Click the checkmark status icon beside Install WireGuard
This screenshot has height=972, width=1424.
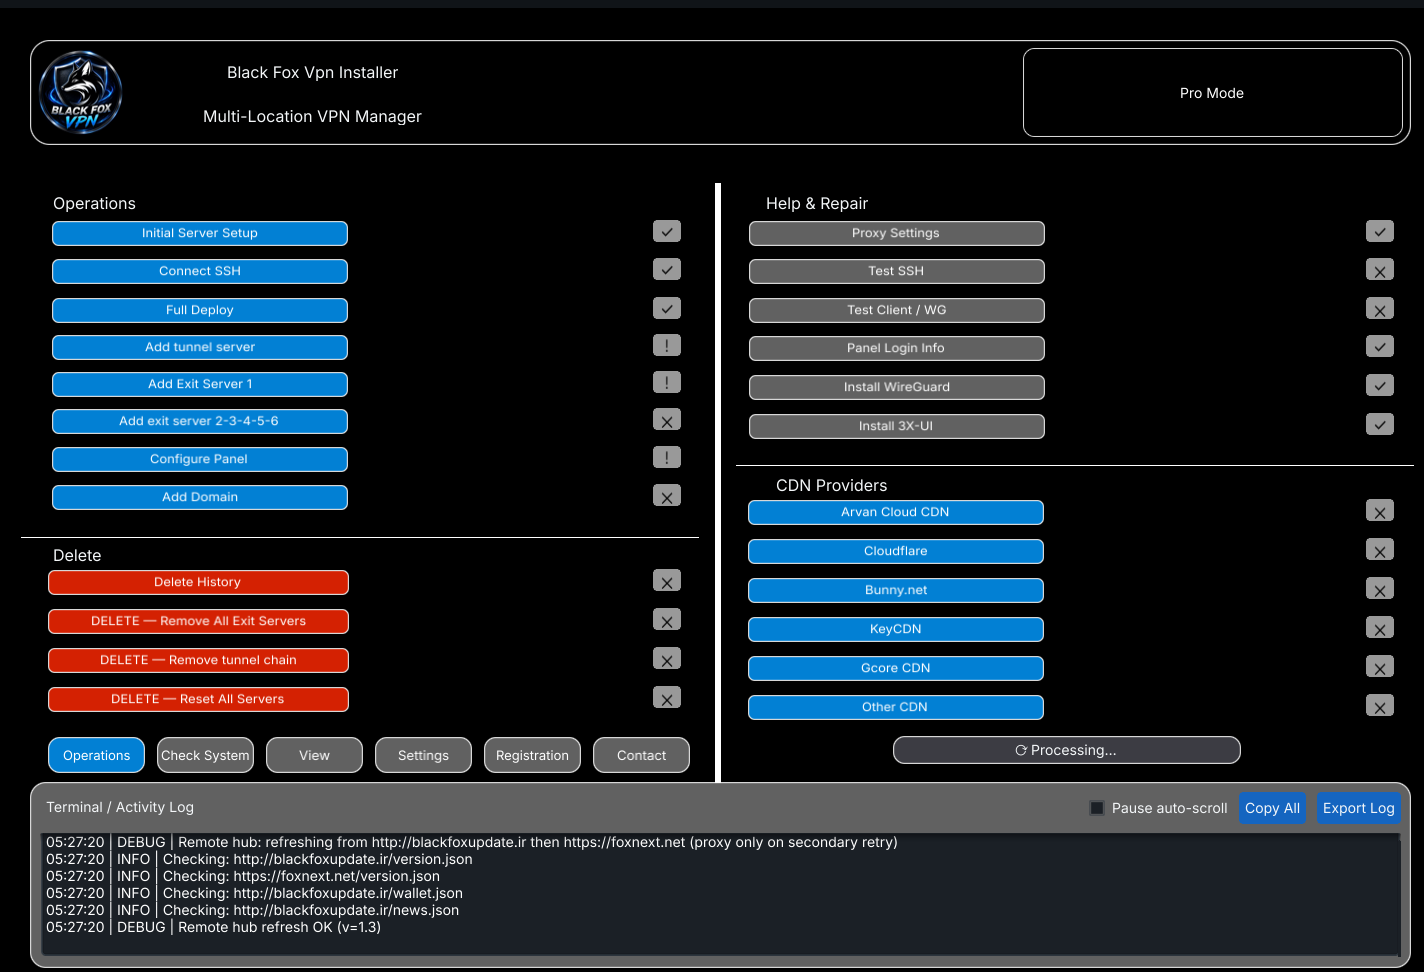(x=1380, y=386)
